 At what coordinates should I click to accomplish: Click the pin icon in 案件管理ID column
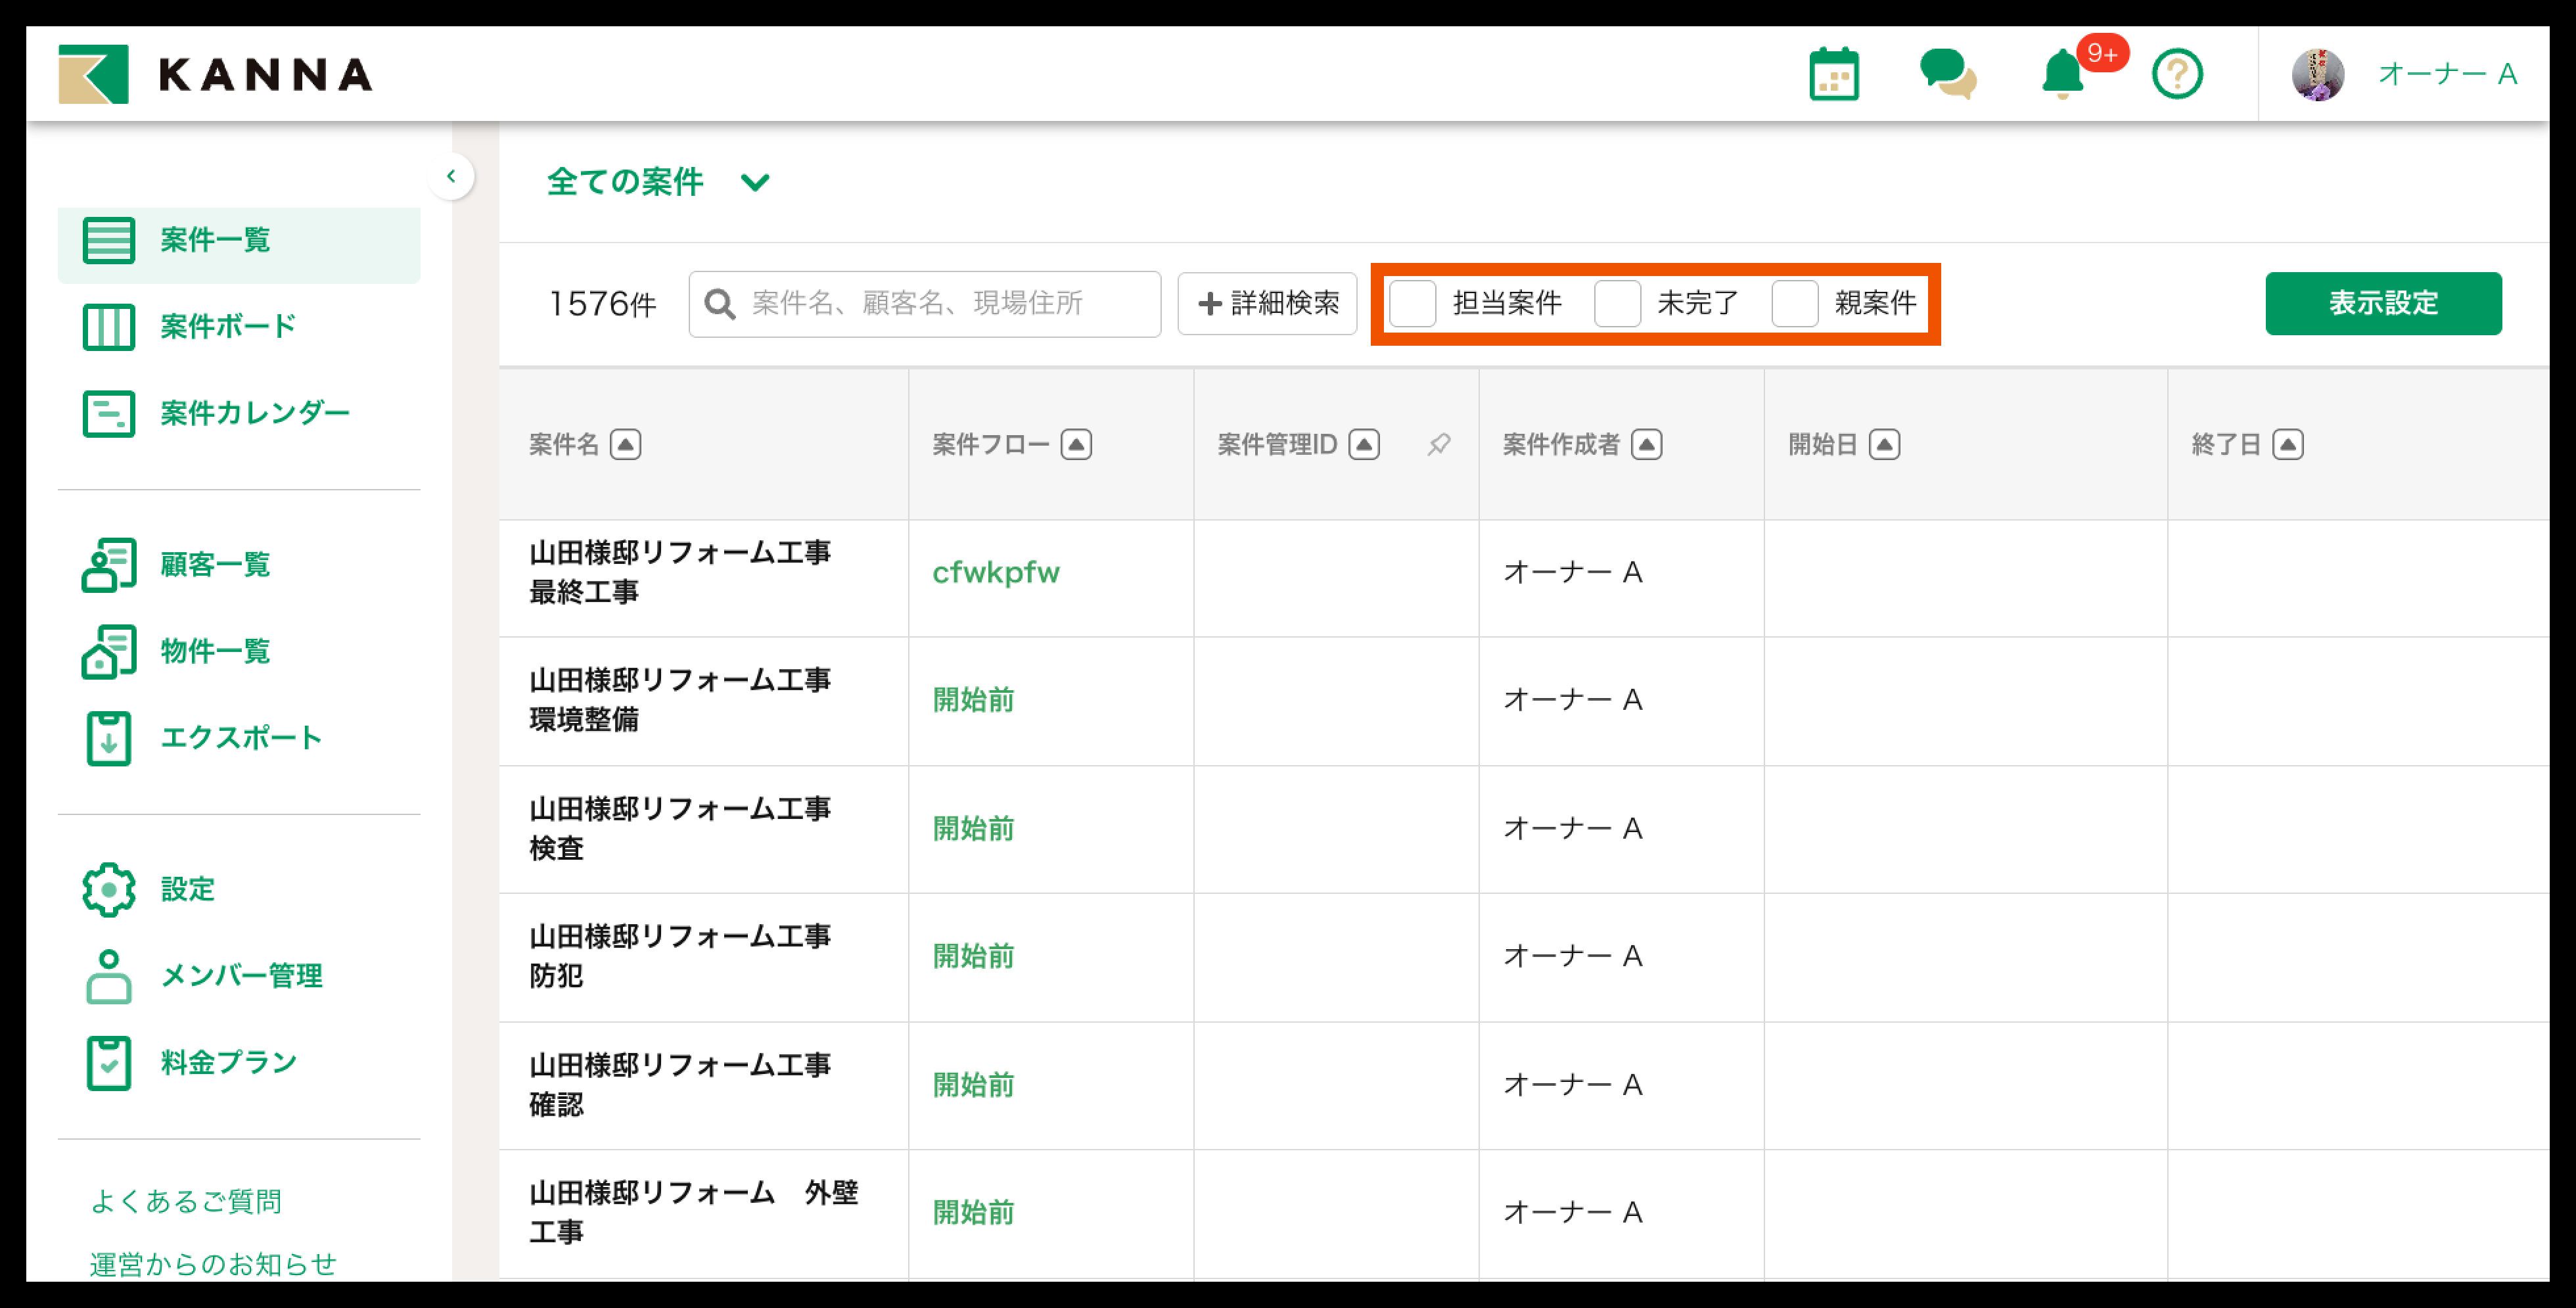(x=1438, y=444)
